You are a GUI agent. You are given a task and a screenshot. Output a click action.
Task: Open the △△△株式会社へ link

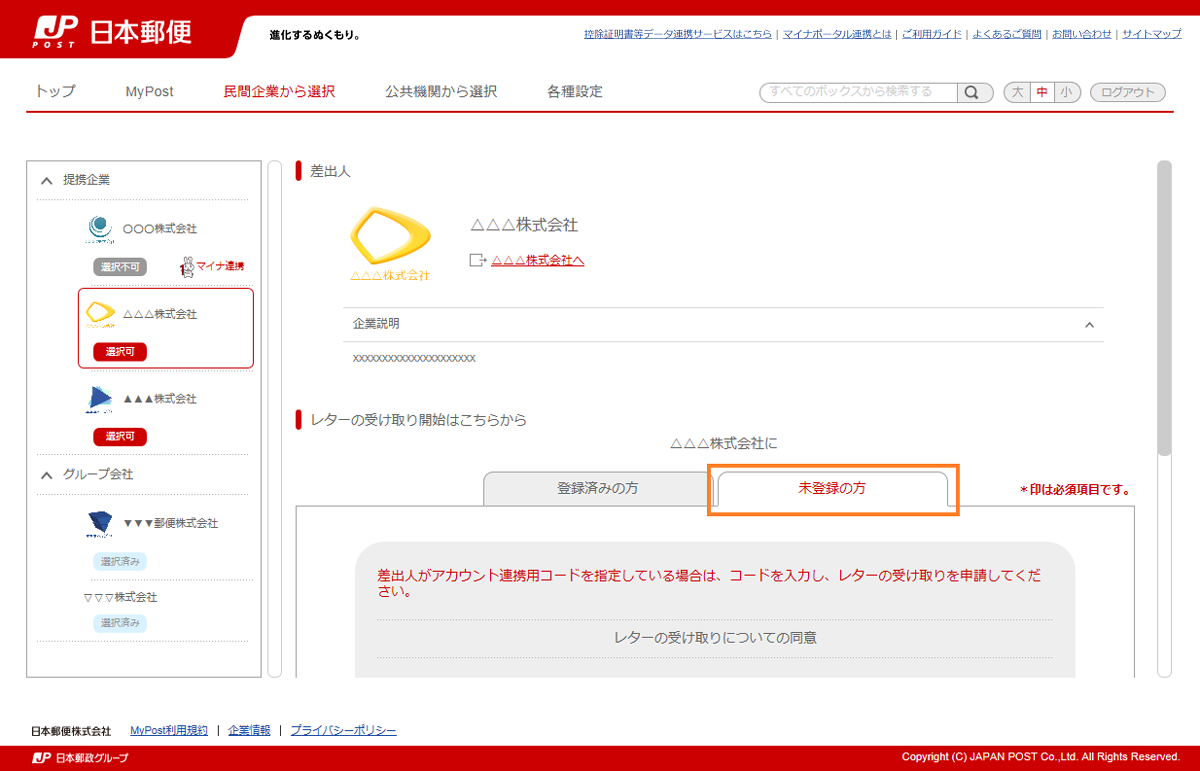point(537,260)
